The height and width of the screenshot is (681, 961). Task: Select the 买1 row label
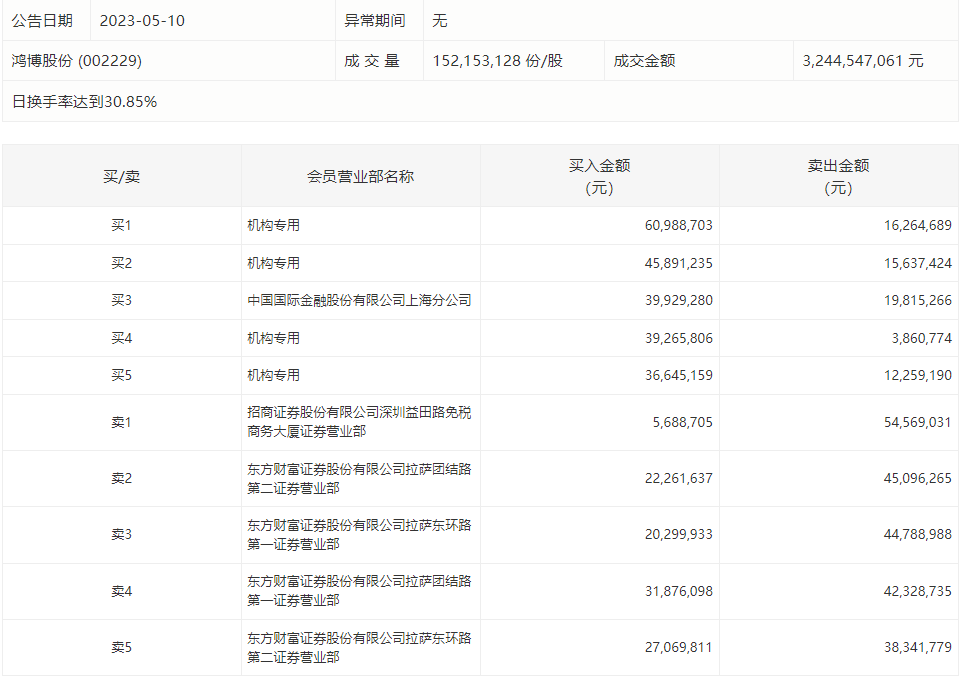121,226
